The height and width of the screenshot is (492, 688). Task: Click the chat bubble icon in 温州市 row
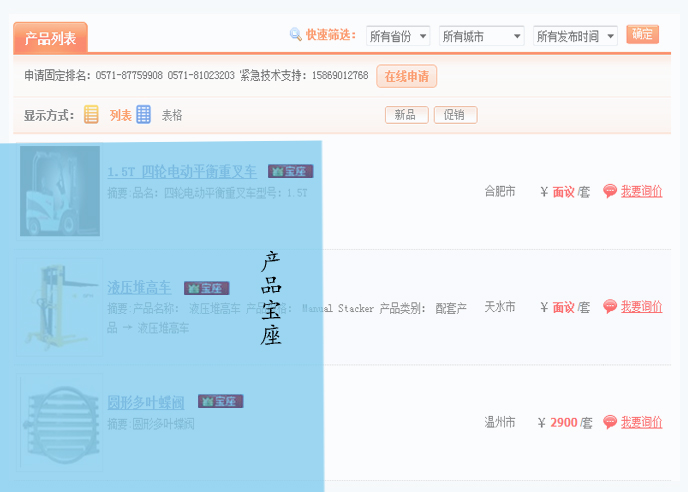point(610,423)
